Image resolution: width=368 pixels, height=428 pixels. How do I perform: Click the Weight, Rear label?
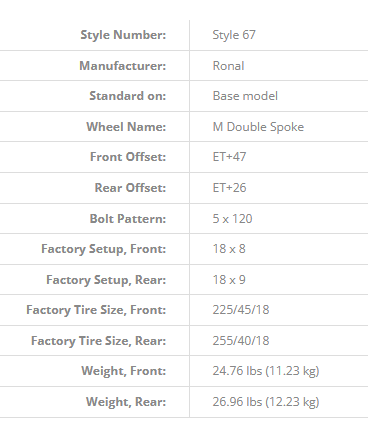coord(126,402)
